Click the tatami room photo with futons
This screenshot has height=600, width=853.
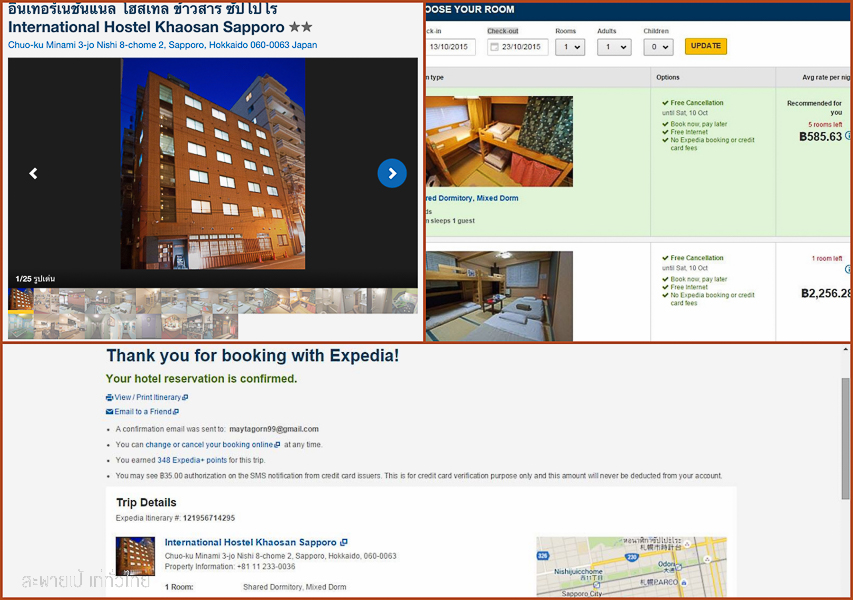(499, 296)
